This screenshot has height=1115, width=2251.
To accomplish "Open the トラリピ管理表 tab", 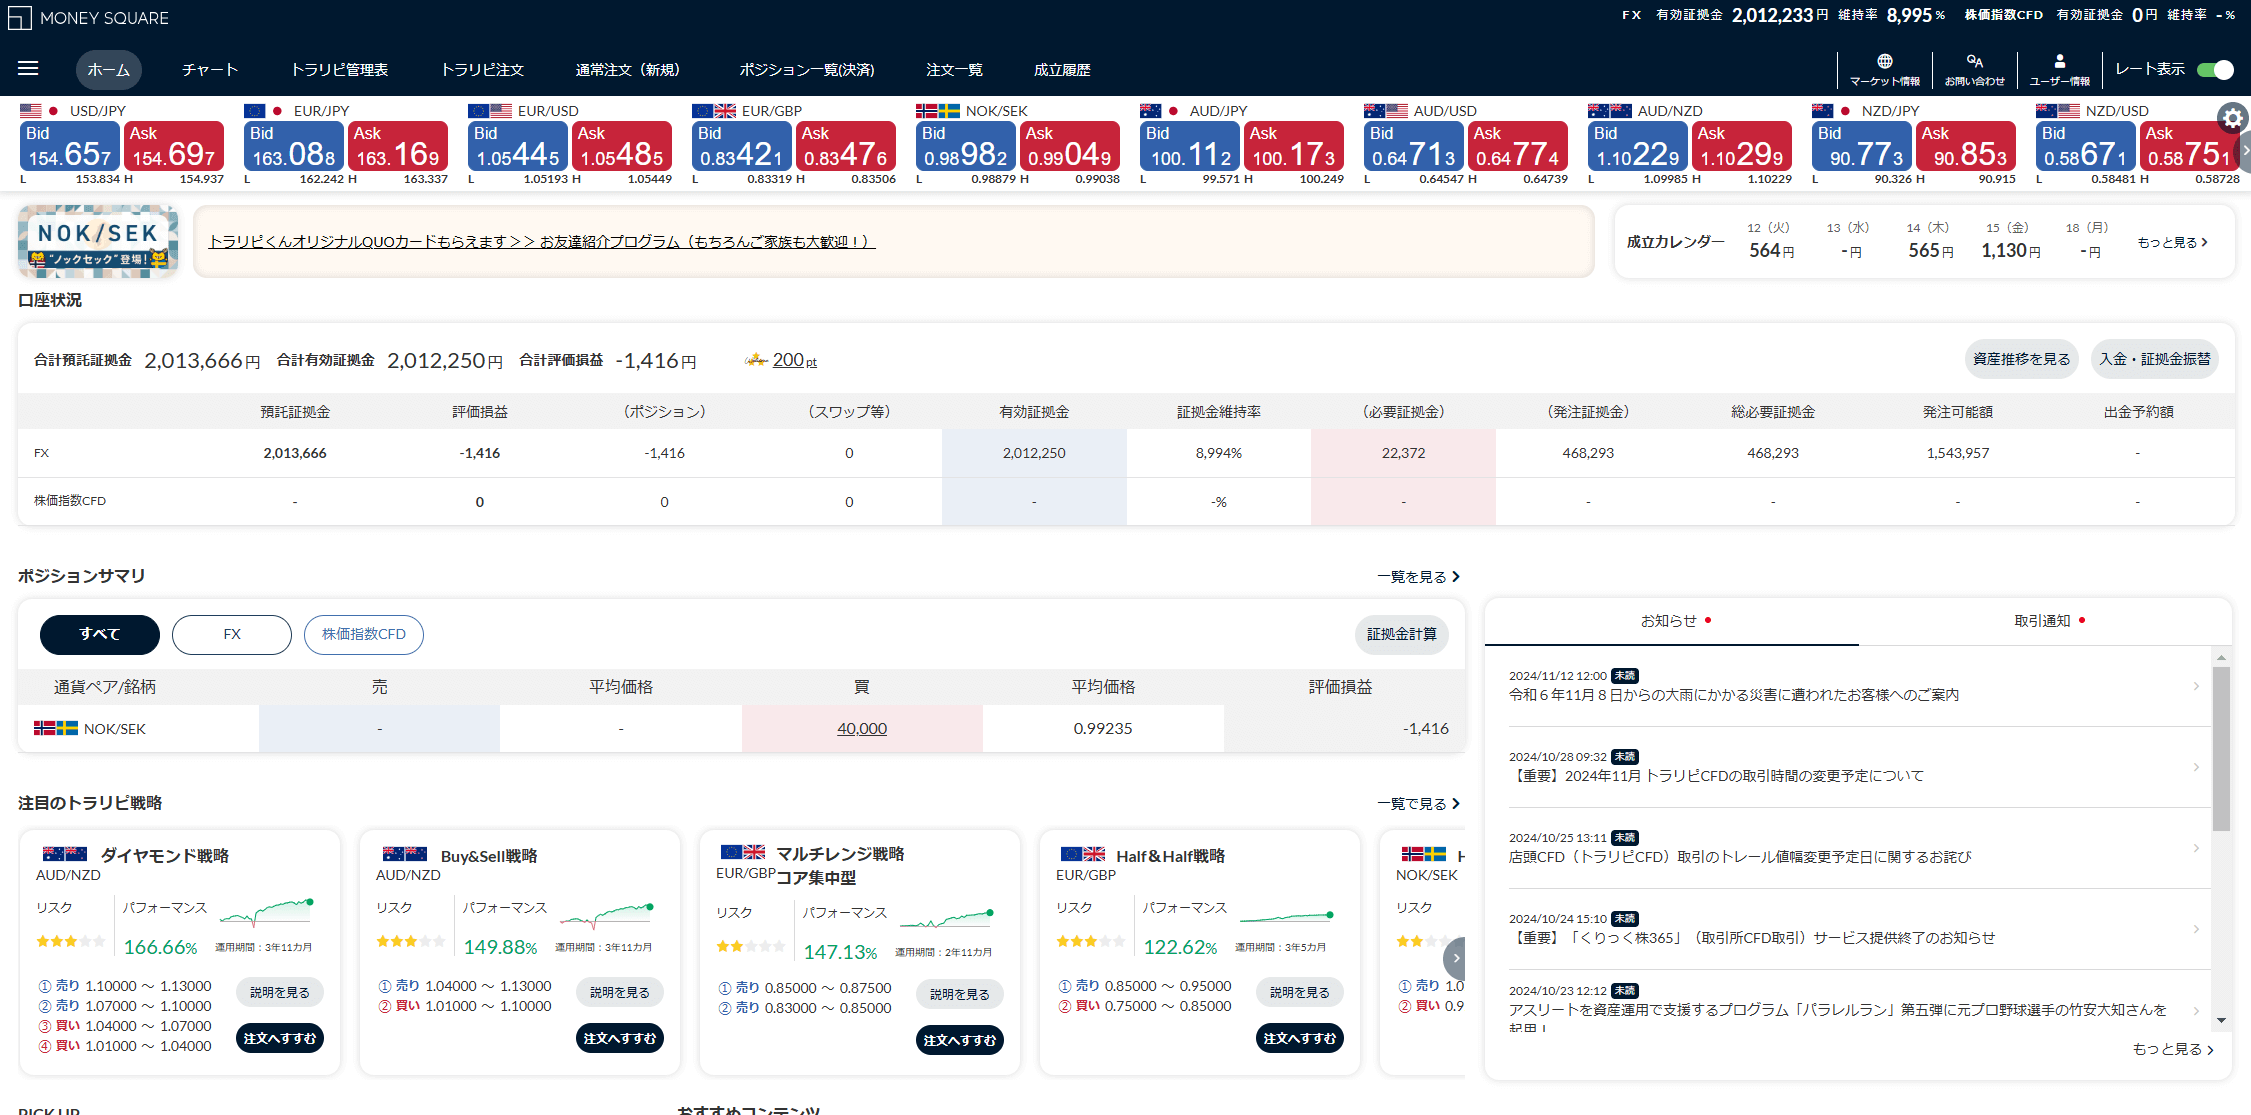I will [x=339, y=70].
